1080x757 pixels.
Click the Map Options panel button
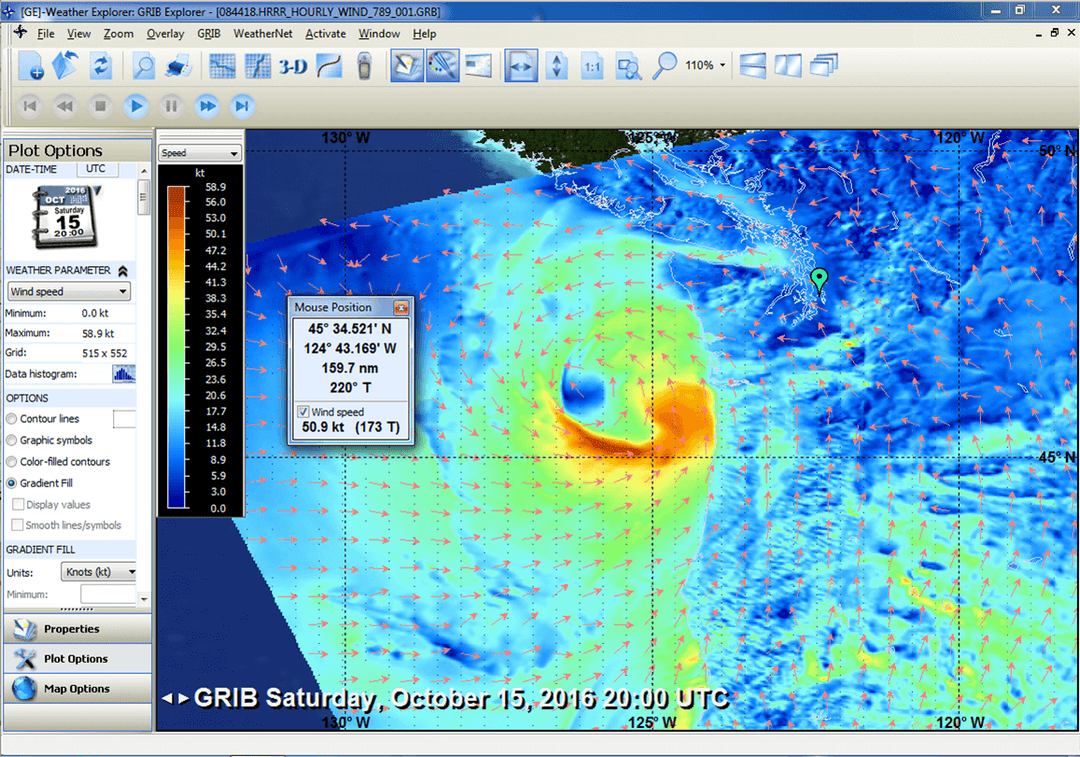pyautogui.click(x=77, y=689)
